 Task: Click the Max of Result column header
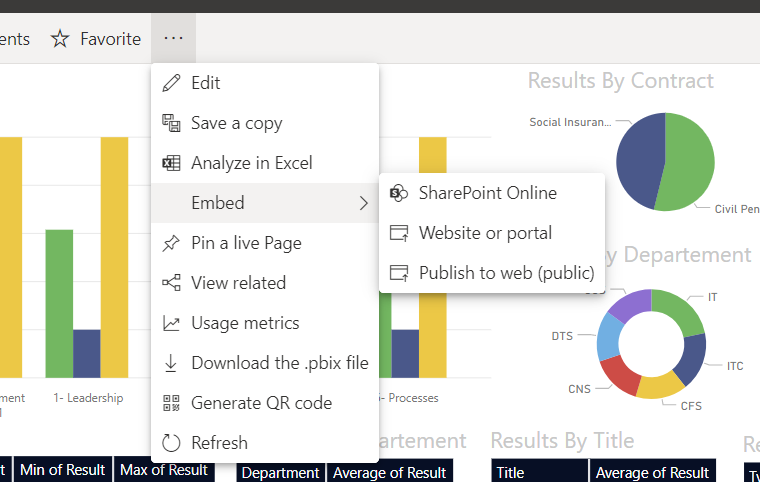(x=164, y=470)
